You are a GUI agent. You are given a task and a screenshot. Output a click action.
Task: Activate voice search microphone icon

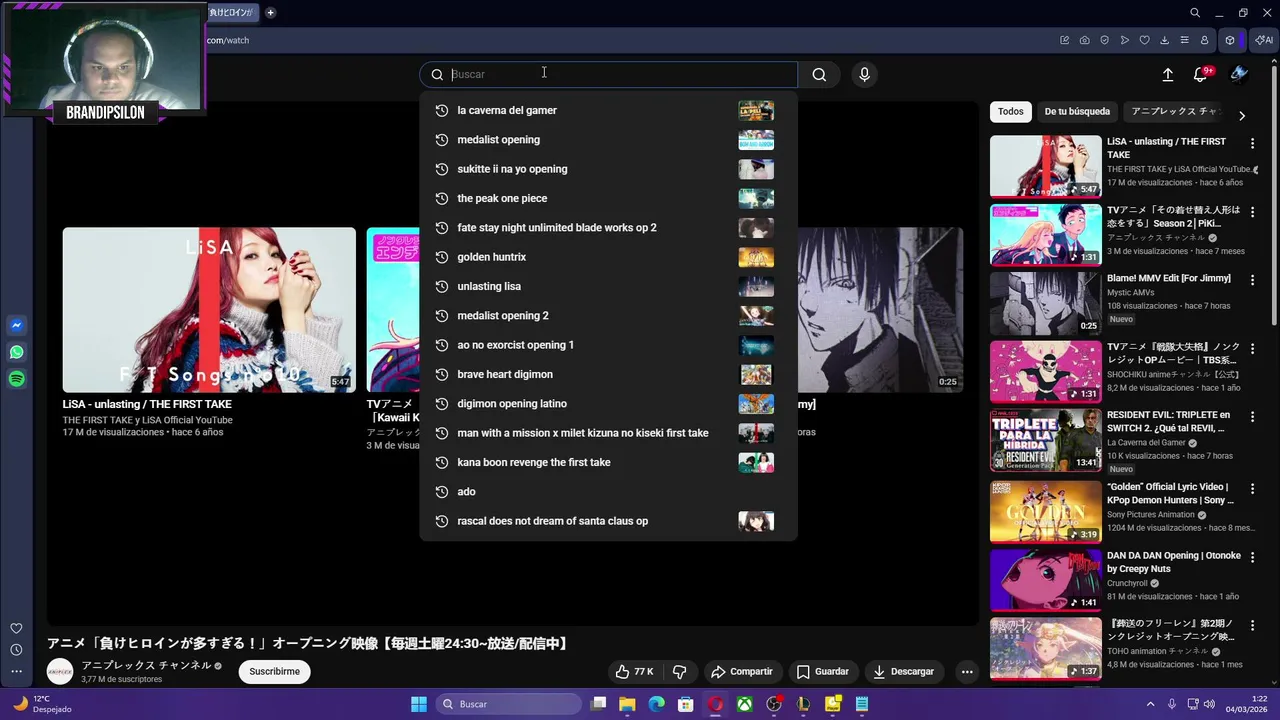click(x=864, y=74)
